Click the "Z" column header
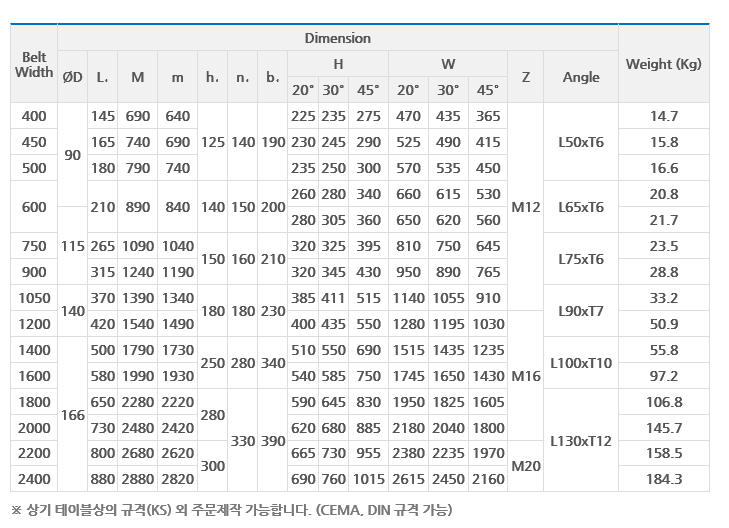Screen dimensions: 729x528 point(525,77)
